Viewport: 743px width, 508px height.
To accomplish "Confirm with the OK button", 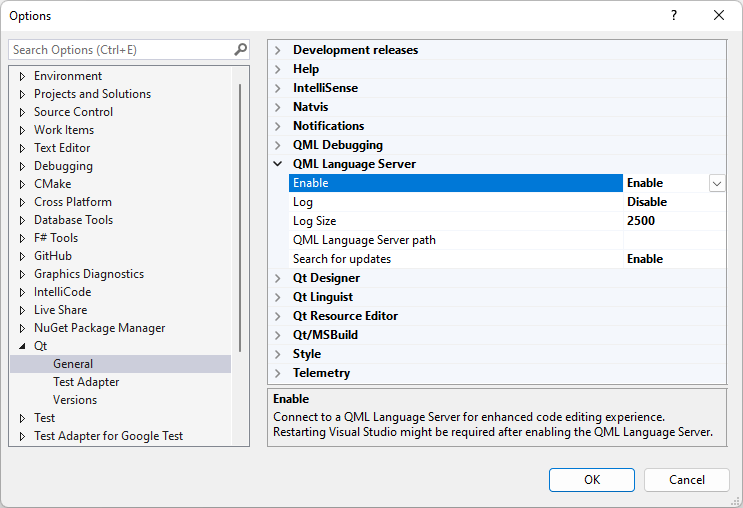I will pyautogui.click(x=592, y=480).
